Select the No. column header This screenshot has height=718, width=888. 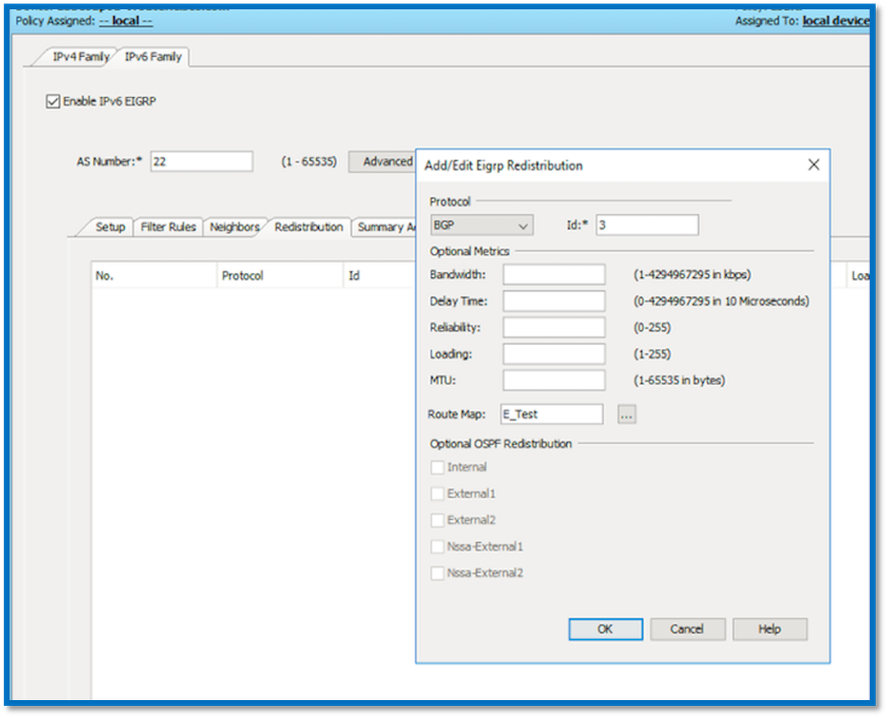tap(154, 276)
